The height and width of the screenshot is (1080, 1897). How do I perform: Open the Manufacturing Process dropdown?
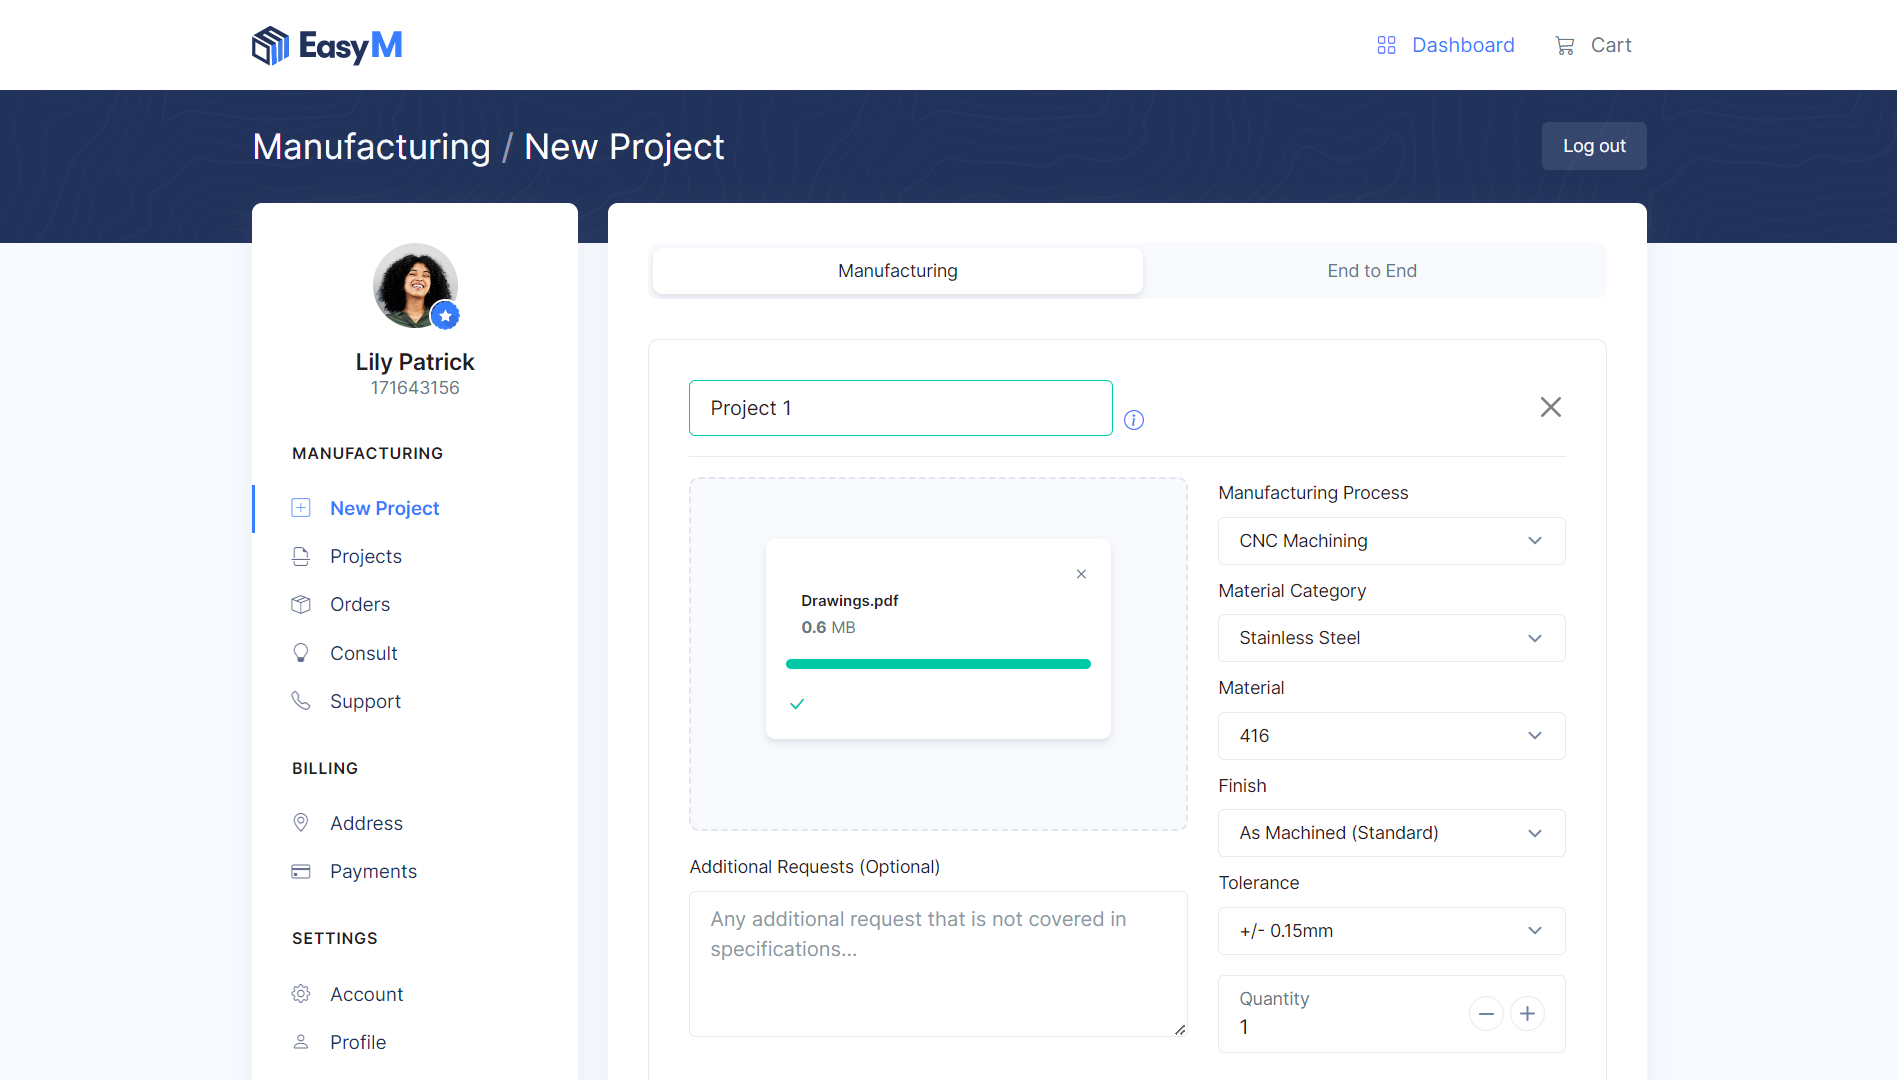click(x=1391, y=541)
